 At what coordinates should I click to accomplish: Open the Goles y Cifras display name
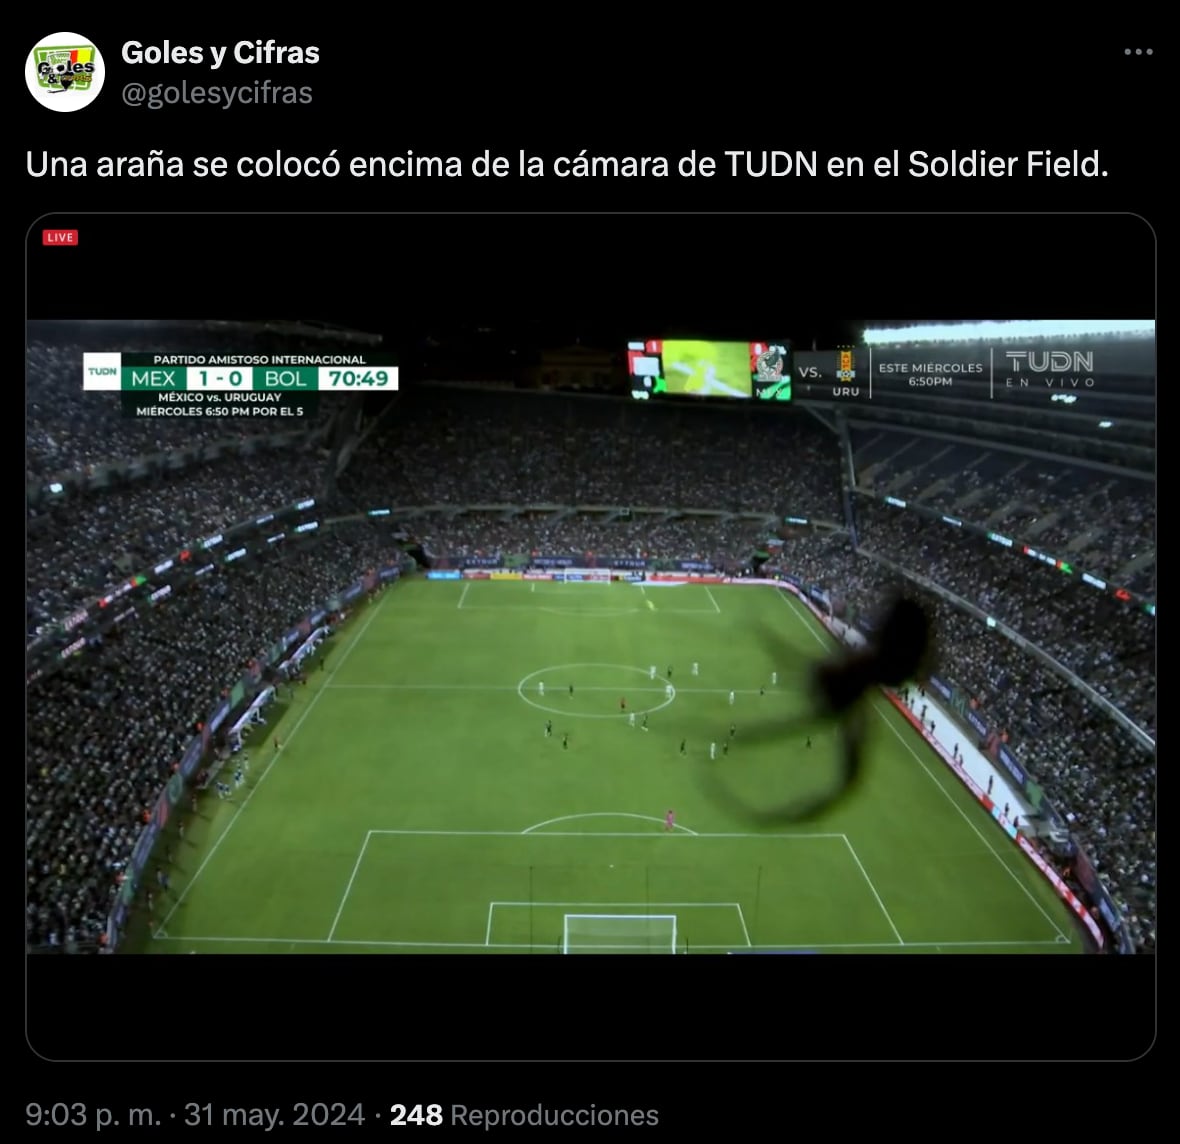220,53
